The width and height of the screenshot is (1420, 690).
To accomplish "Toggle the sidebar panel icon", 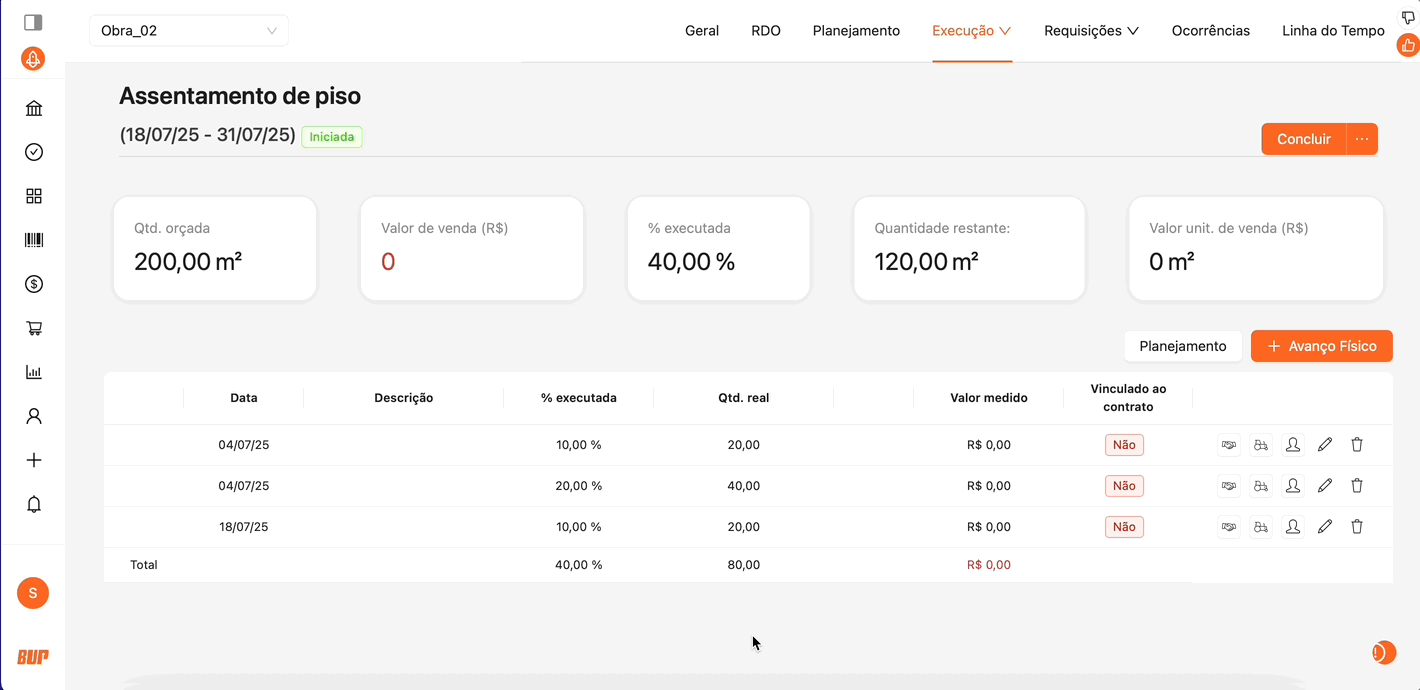I will [33, 22].
